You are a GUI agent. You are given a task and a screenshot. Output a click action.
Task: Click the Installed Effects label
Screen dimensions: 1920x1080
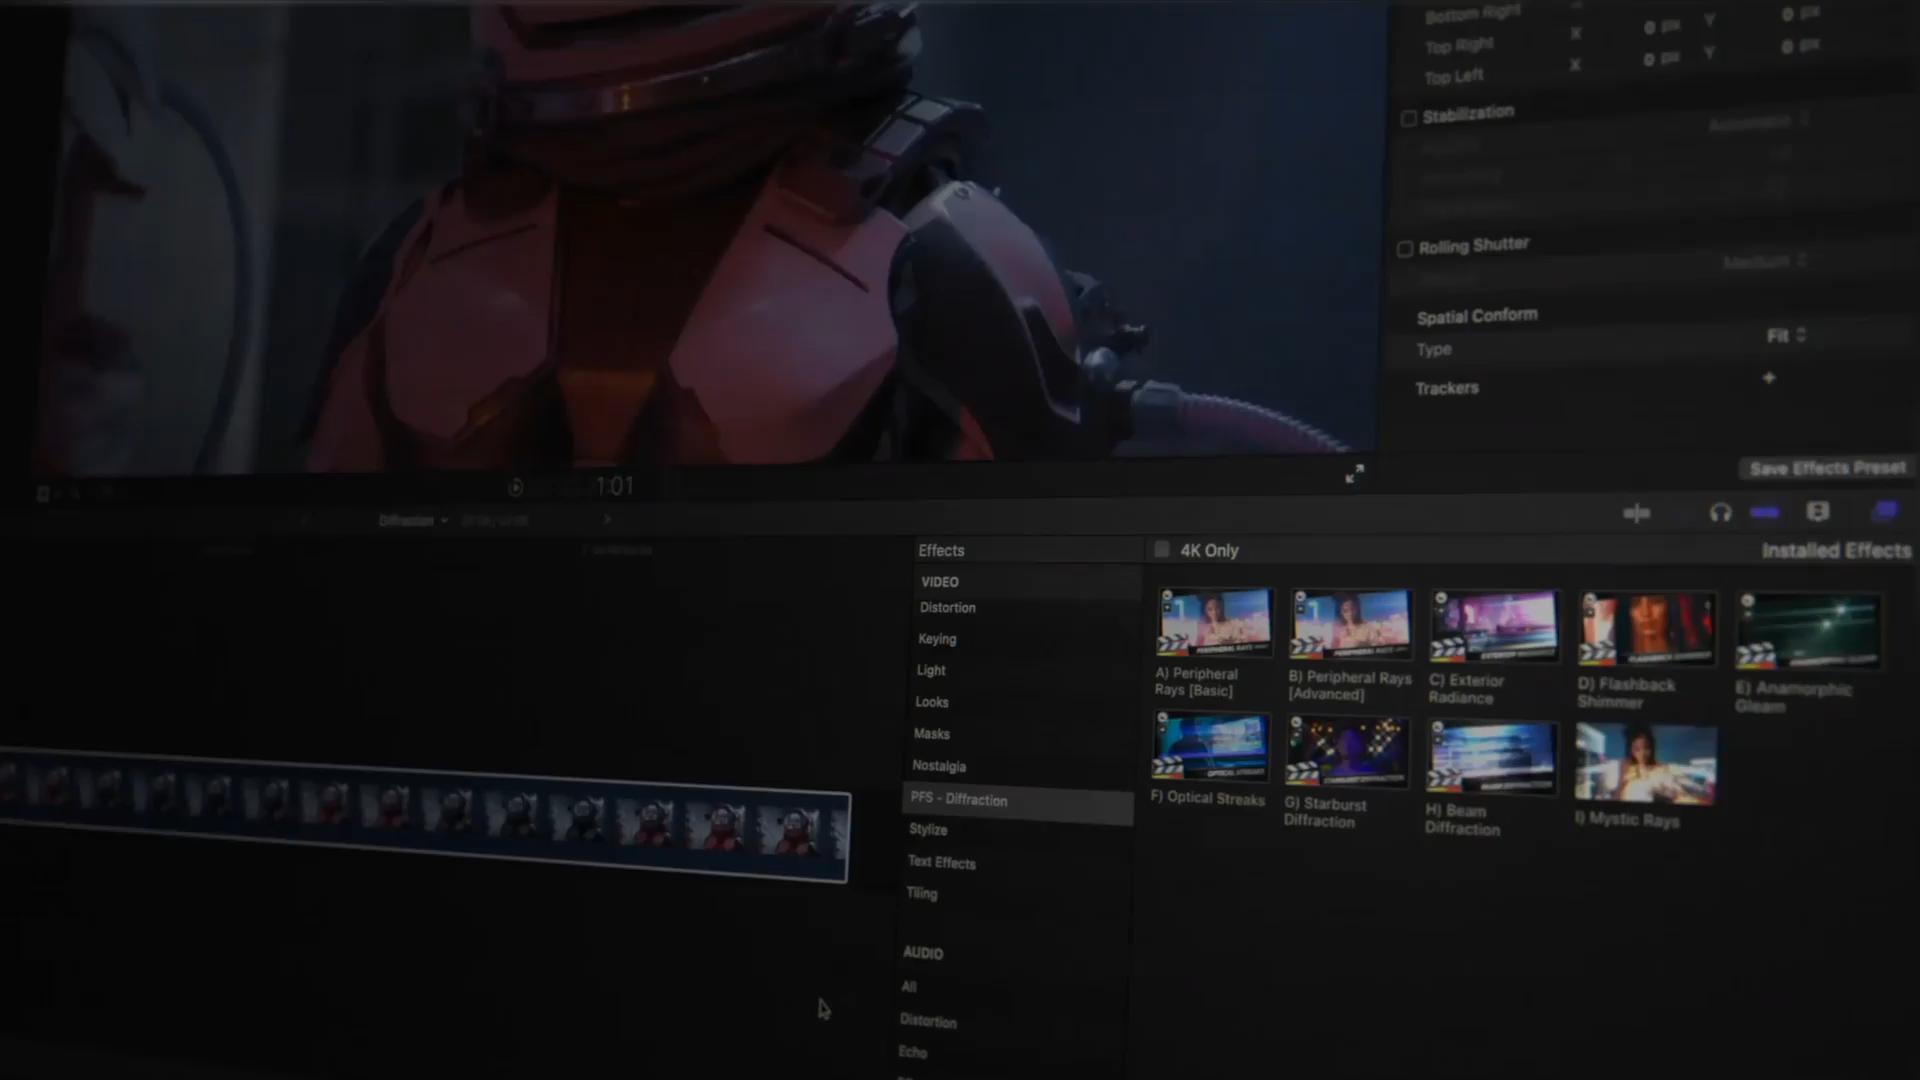pyautogui.click(x=1836, y=551)
